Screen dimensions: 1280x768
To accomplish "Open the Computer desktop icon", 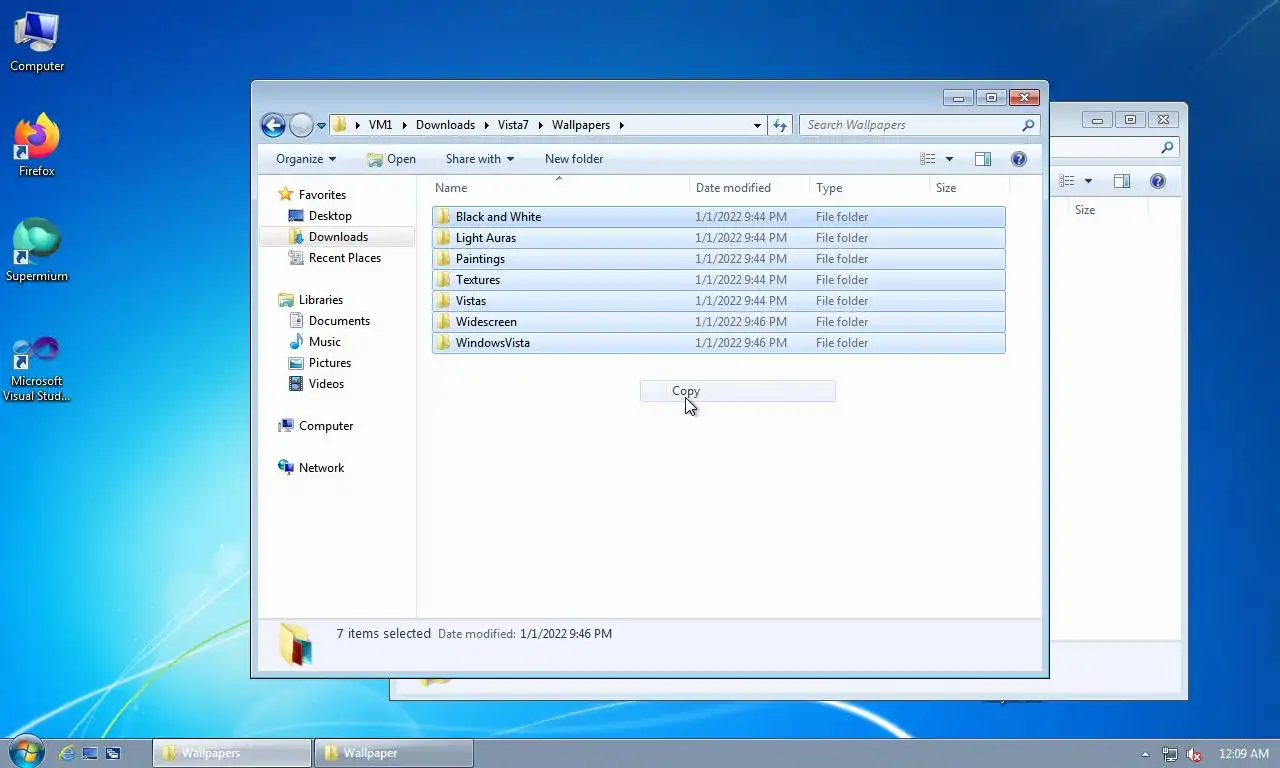I will 37,42.
